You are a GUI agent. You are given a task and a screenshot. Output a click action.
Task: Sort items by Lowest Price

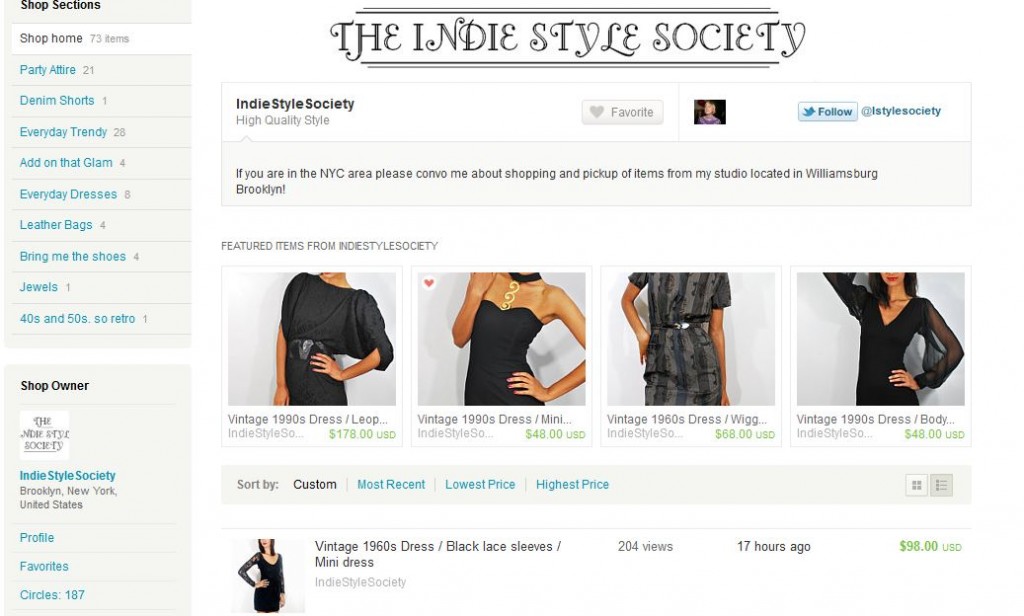pyautogui.click(x=480, y=485)
